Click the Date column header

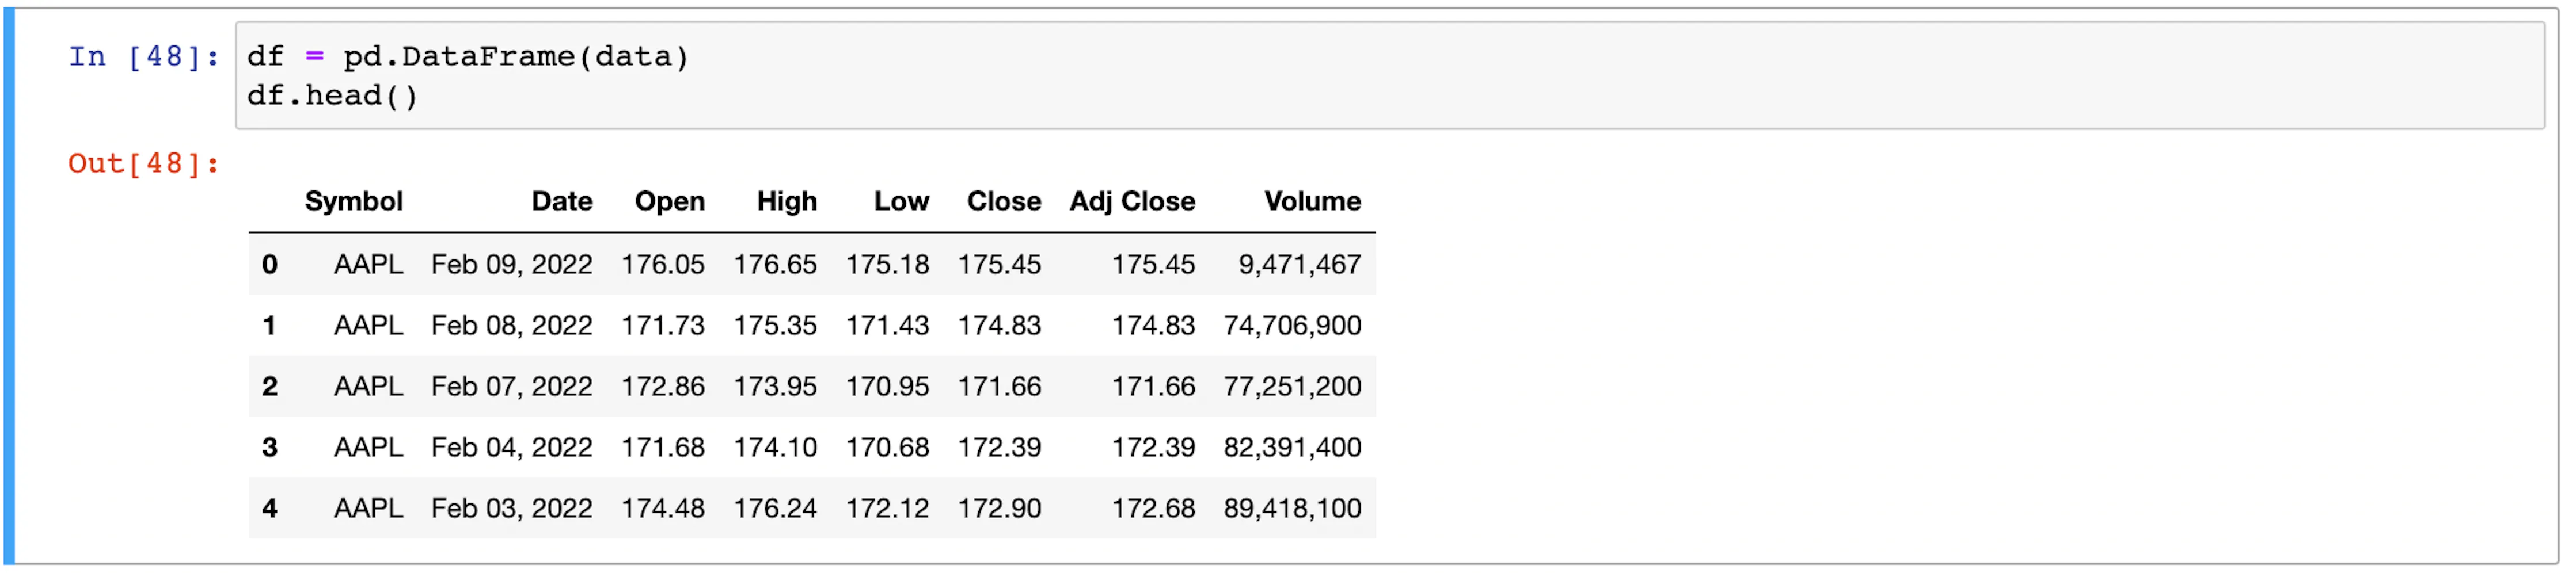point(561,201)
